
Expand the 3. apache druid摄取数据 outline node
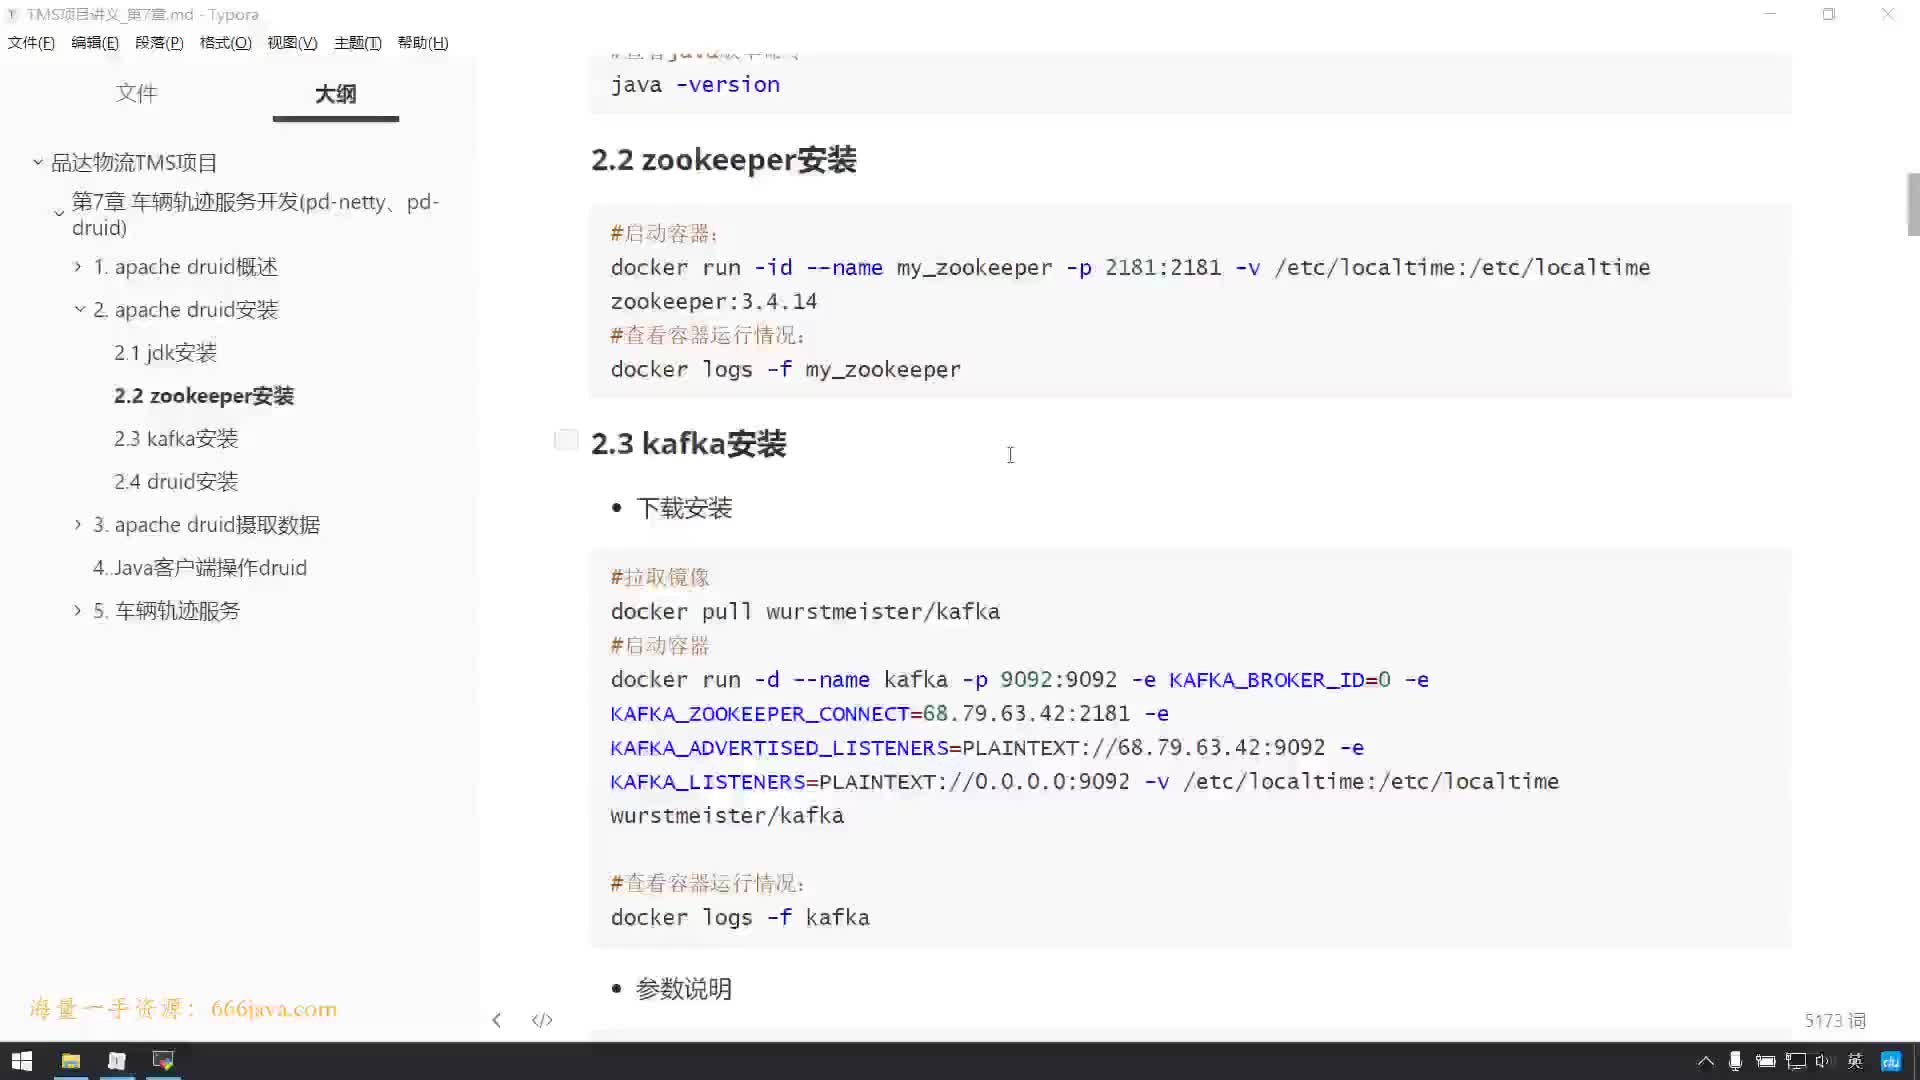click(78, 524)
